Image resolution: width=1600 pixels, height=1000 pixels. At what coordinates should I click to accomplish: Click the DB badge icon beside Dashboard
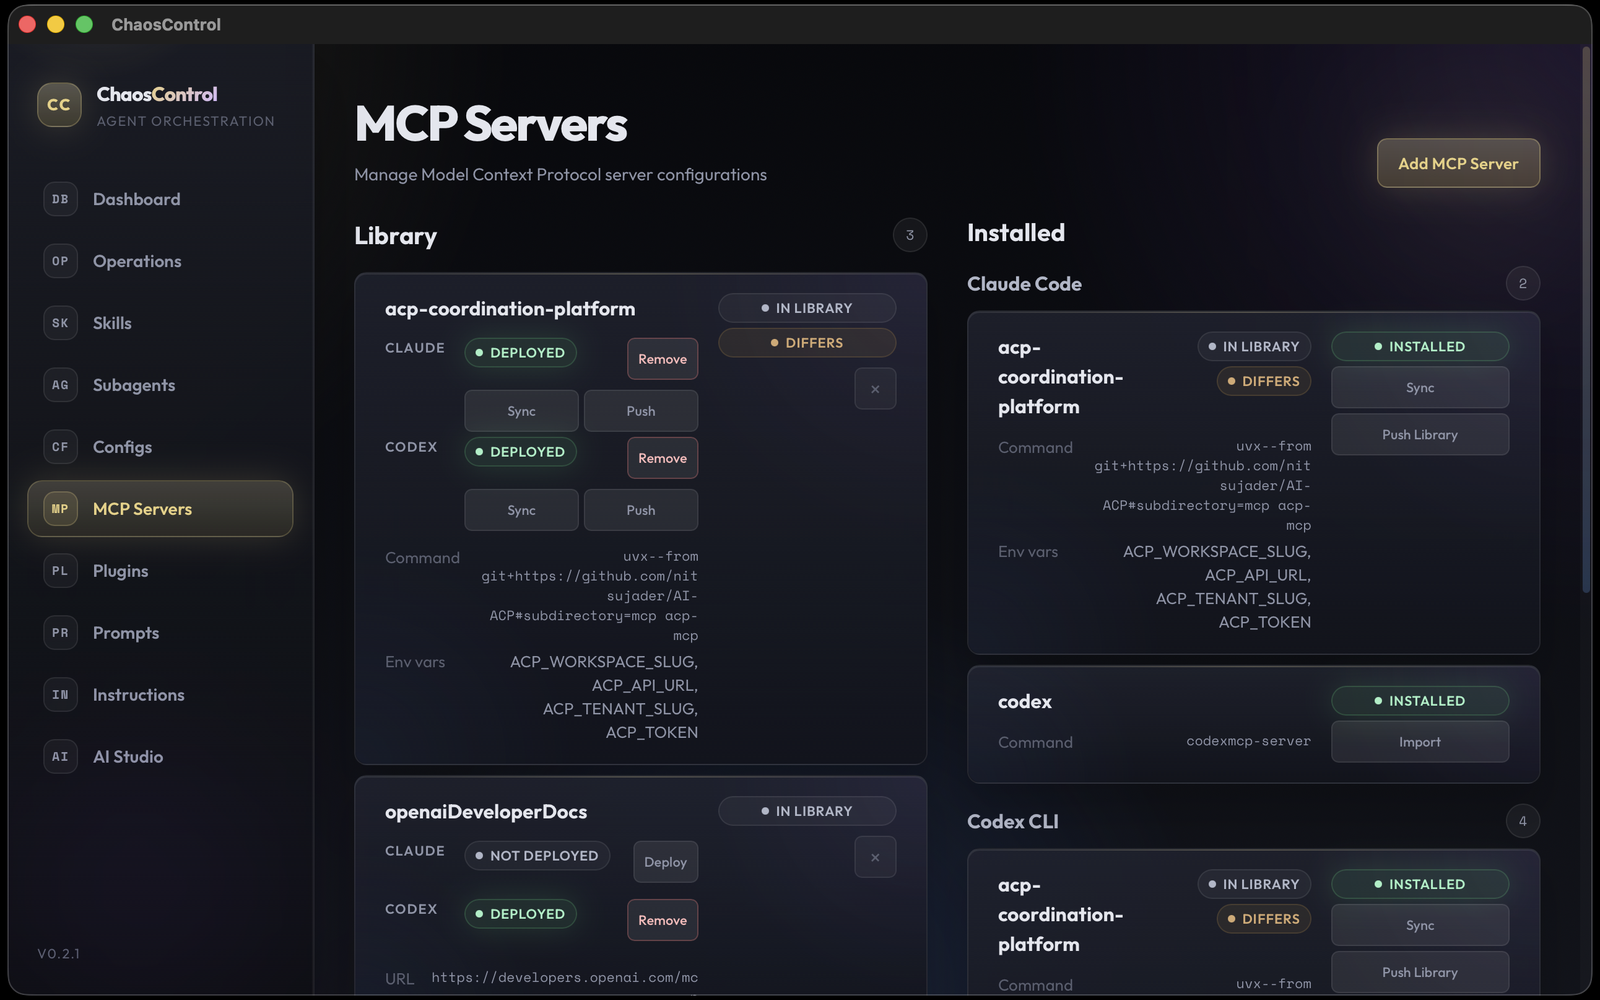pyautogui.click(x=60, y=199)
